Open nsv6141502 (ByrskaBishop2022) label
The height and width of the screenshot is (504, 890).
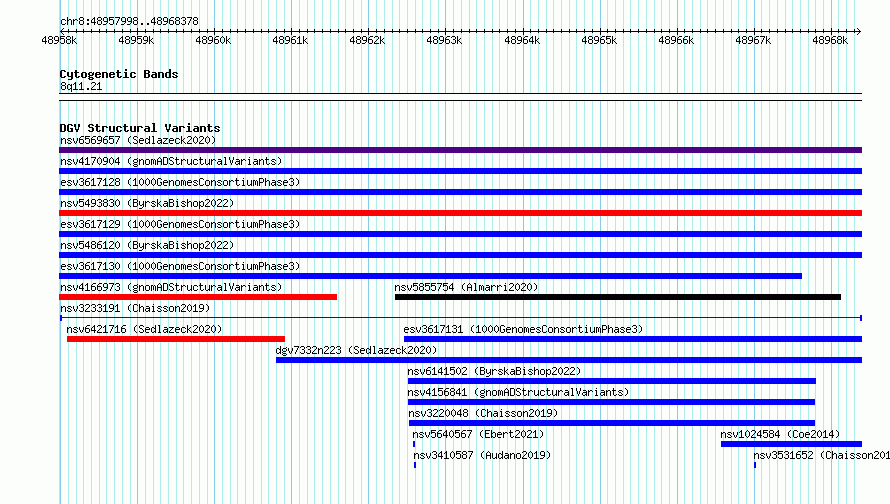[x=494, y=371]
